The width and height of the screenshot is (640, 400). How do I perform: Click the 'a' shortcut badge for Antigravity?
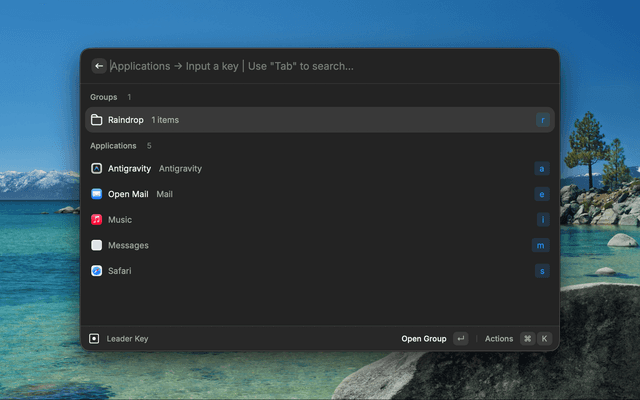(x=542, y=169)
